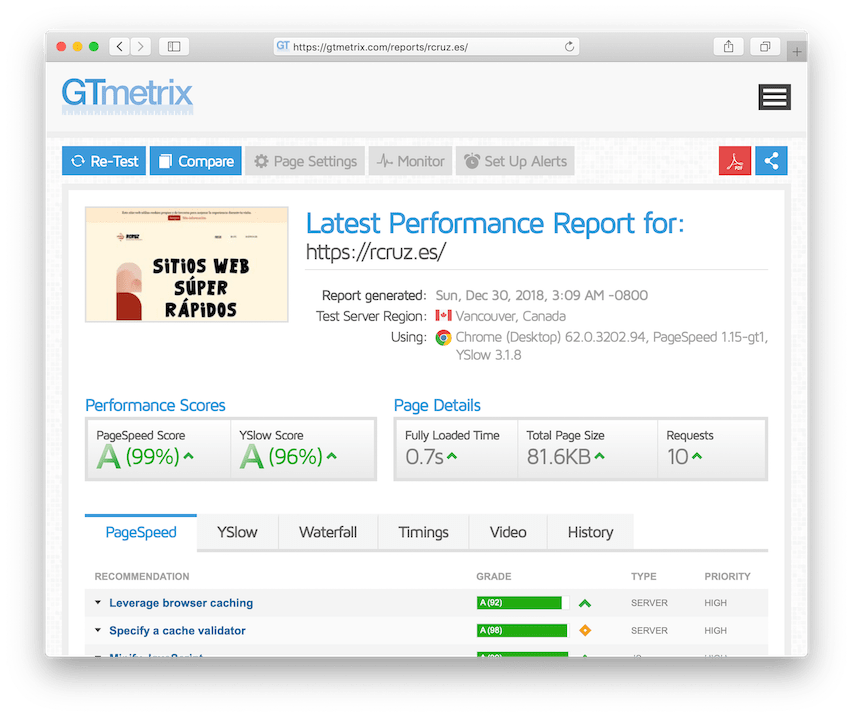Open Page Settings

[305, 160]
